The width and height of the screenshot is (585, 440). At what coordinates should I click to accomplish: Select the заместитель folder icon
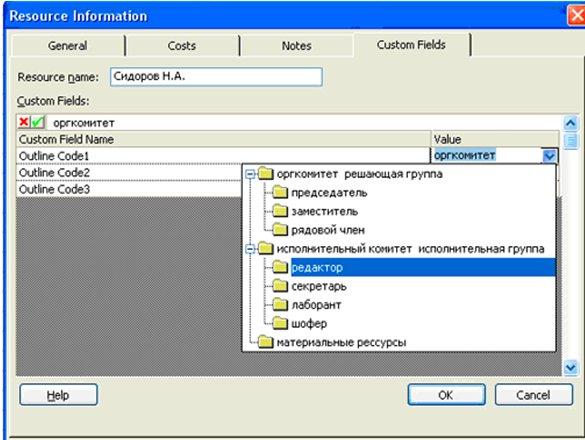click(x=280, y=211)
